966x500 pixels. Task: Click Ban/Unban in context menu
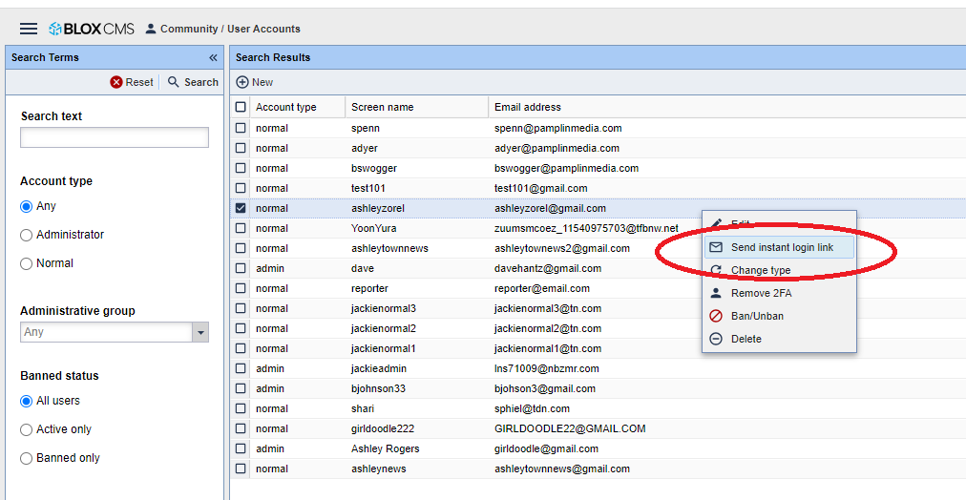point(756,316)
